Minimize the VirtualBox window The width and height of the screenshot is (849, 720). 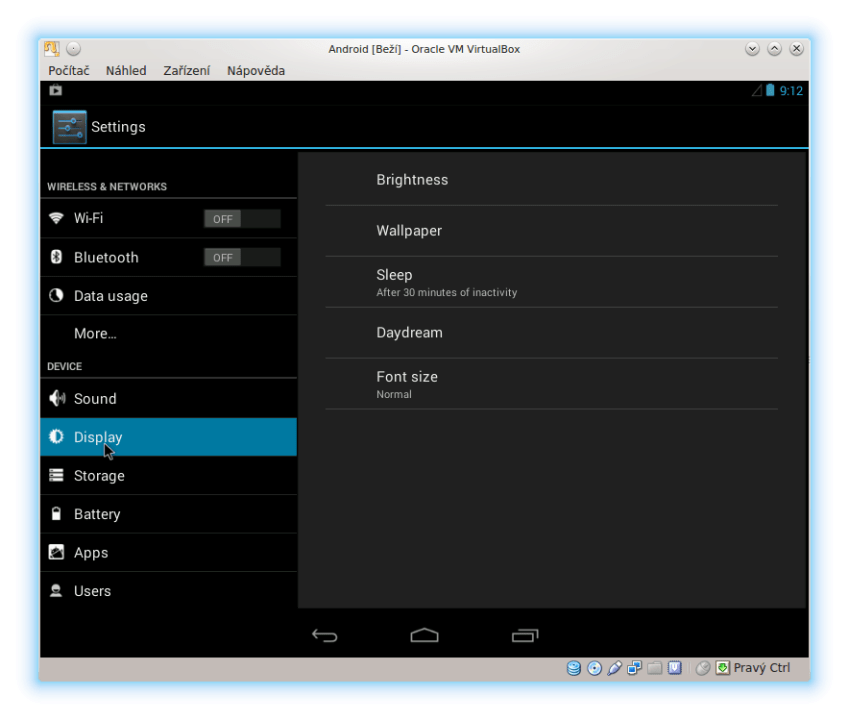point(752,49)
